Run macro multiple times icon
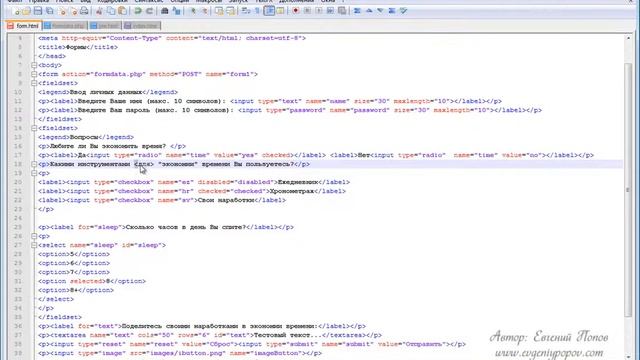Image resolution: width=640 pixels, height=360 pixels. point(330,11)
